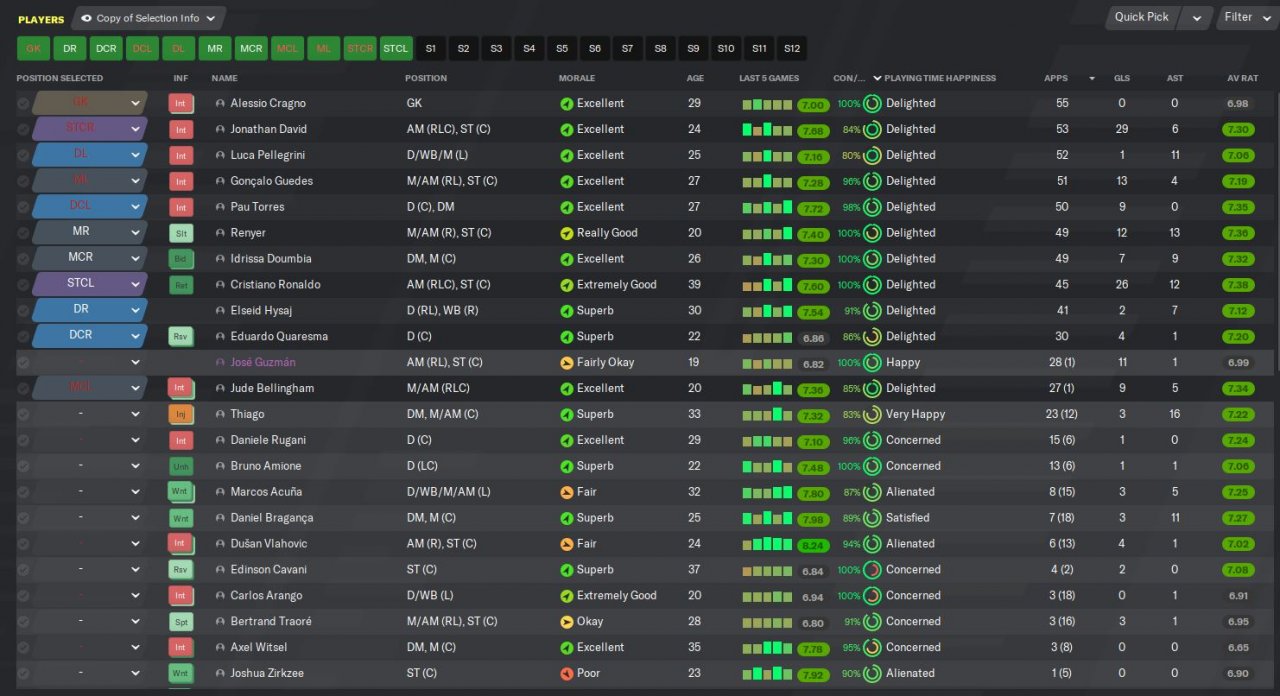The height and width of the screenshot is (696, 1280).
Task: Click the Quick Pick button
Action: point(1142,17)
